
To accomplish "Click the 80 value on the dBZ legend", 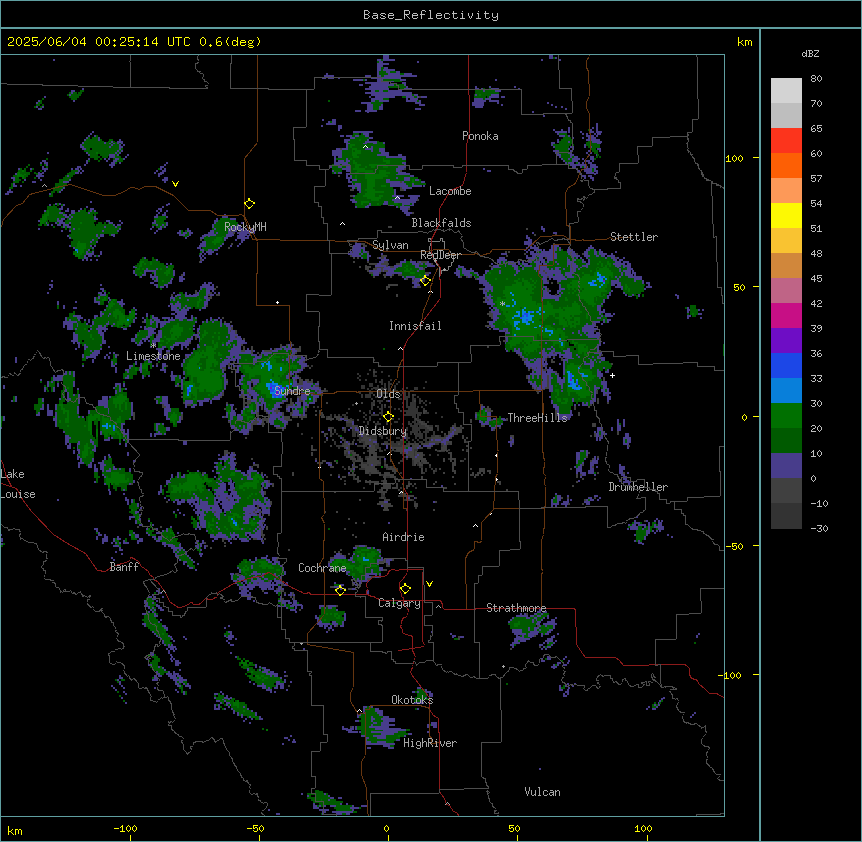I will (816, 79).
